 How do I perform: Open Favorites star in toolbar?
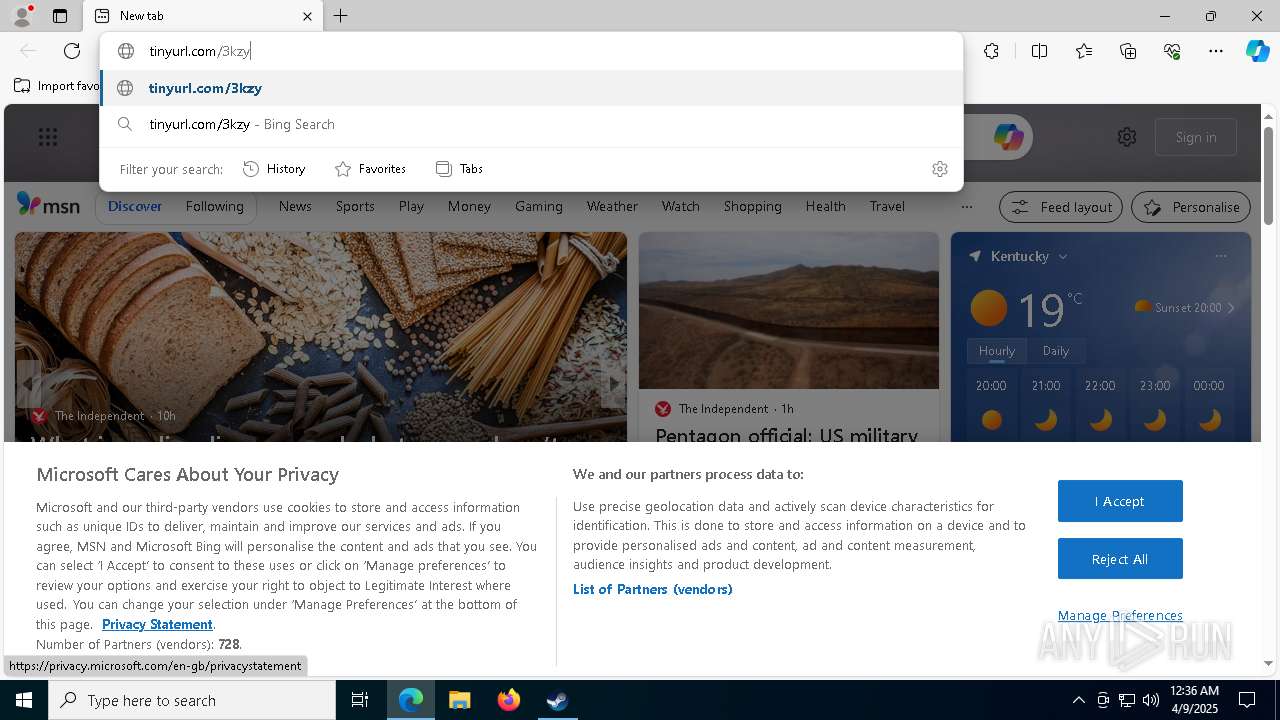[1084, 51]
